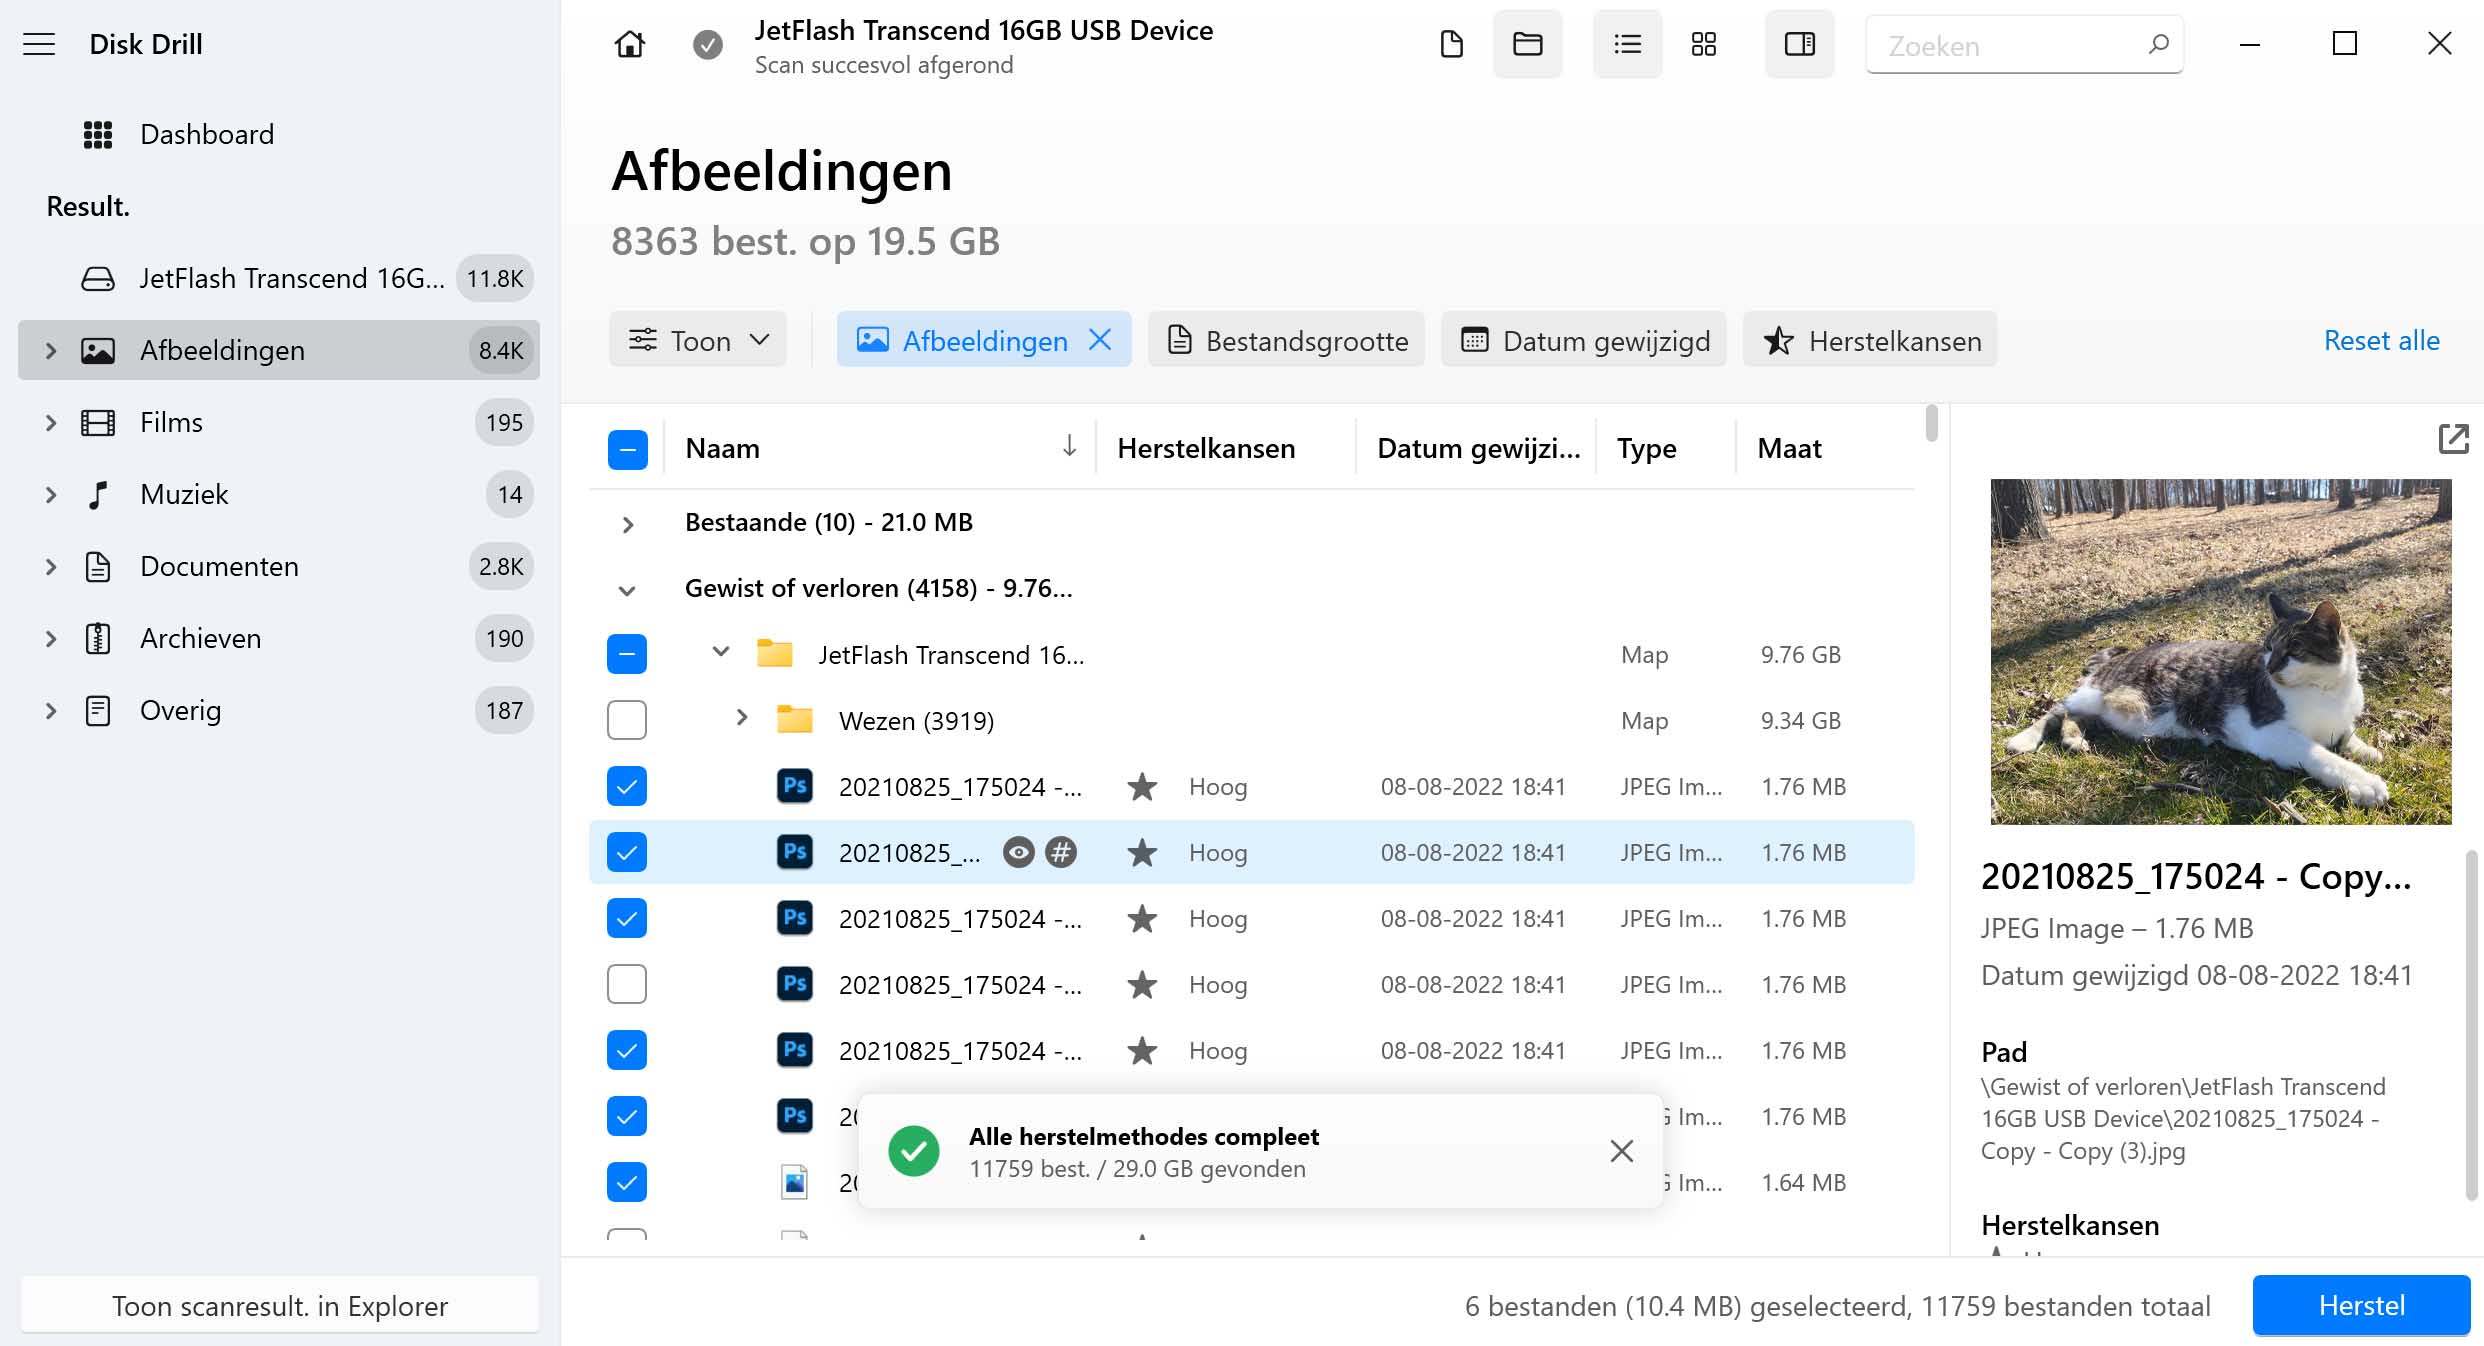The image size is (2484, 1346).
Task: Sort by Maat column header
Action: coord(1789,448)
